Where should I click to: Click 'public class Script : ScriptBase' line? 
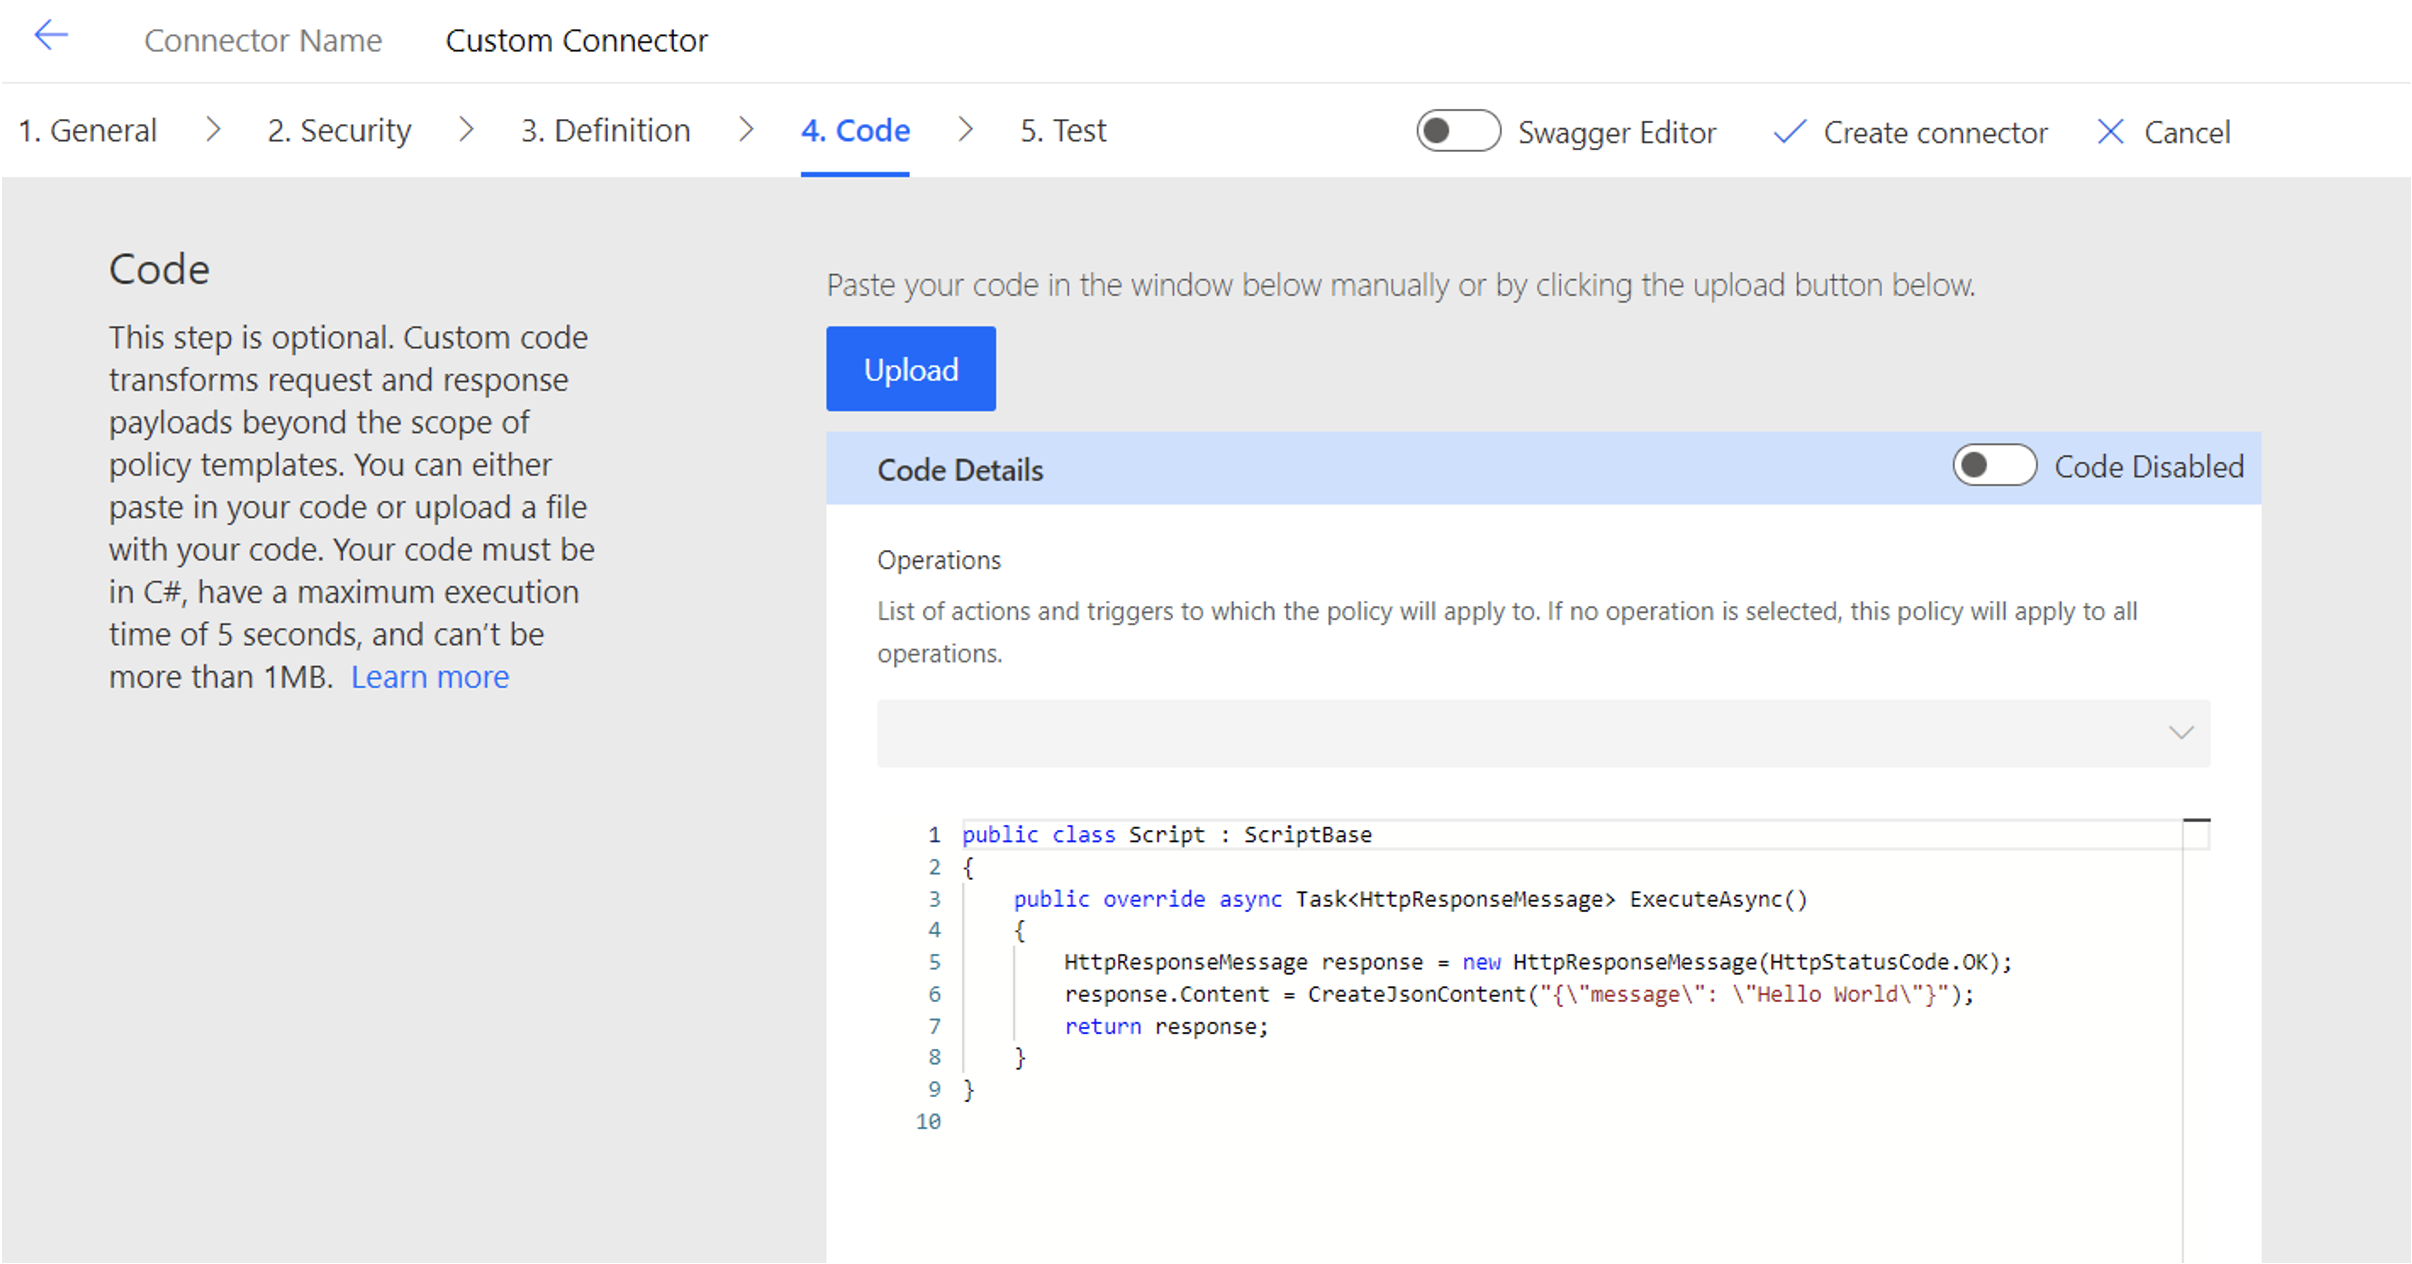tap(1167, 835)
